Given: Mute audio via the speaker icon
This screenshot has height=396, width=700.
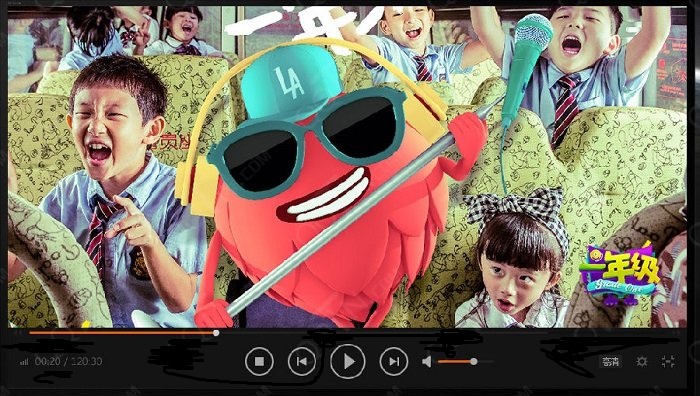Looking at the screenshot, I should pyautogui.click(x=427, y=361).
